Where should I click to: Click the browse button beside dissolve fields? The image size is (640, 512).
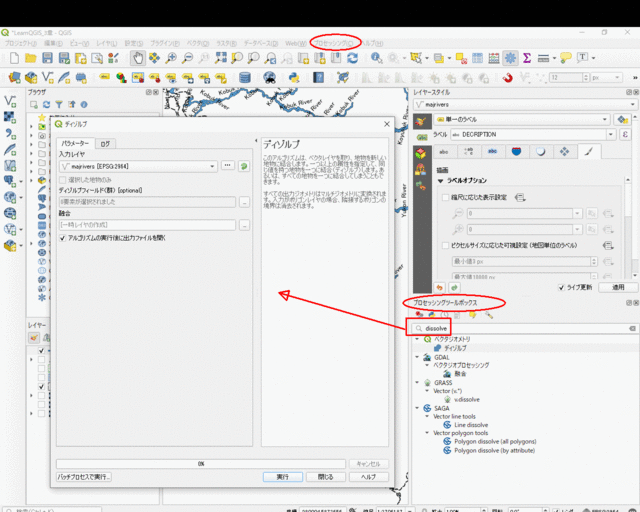coord(244,202)
